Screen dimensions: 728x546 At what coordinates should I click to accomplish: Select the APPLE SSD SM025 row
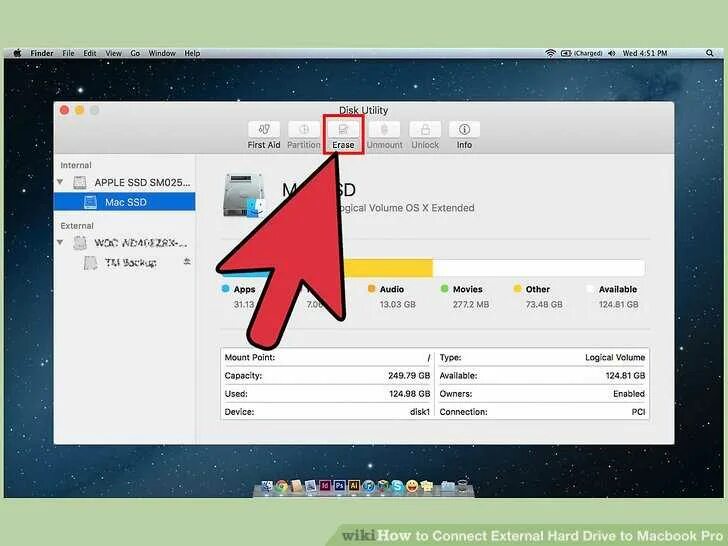(x=124, y=182)
